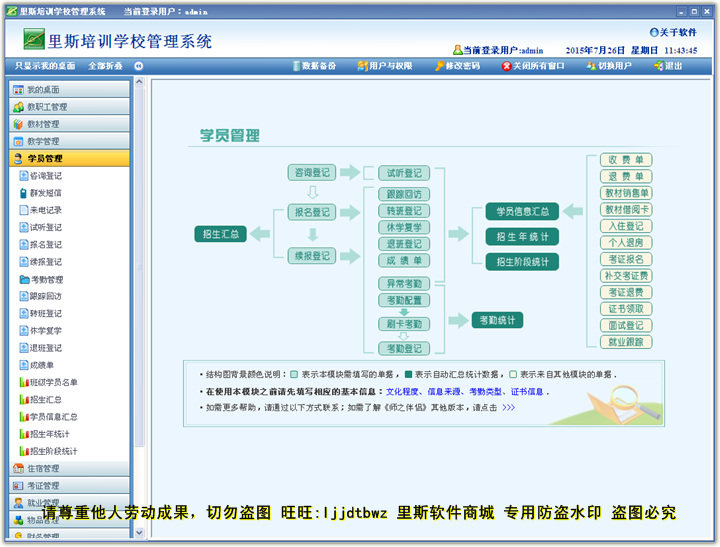
Task: Click 异常考勤 box in flowchart
Action: tap(404, 284)
